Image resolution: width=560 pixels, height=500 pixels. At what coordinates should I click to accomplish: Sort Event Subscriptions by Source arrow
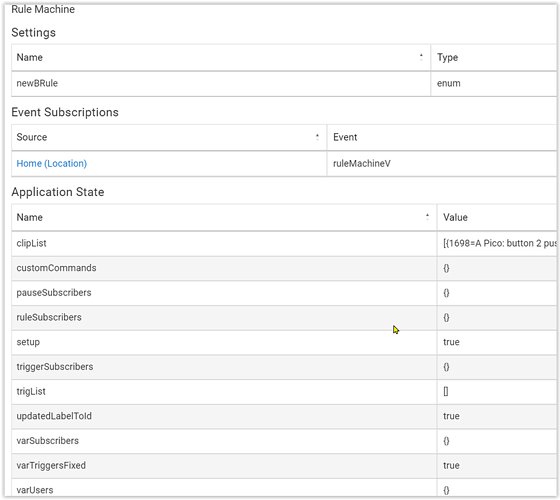pos(317,137)
